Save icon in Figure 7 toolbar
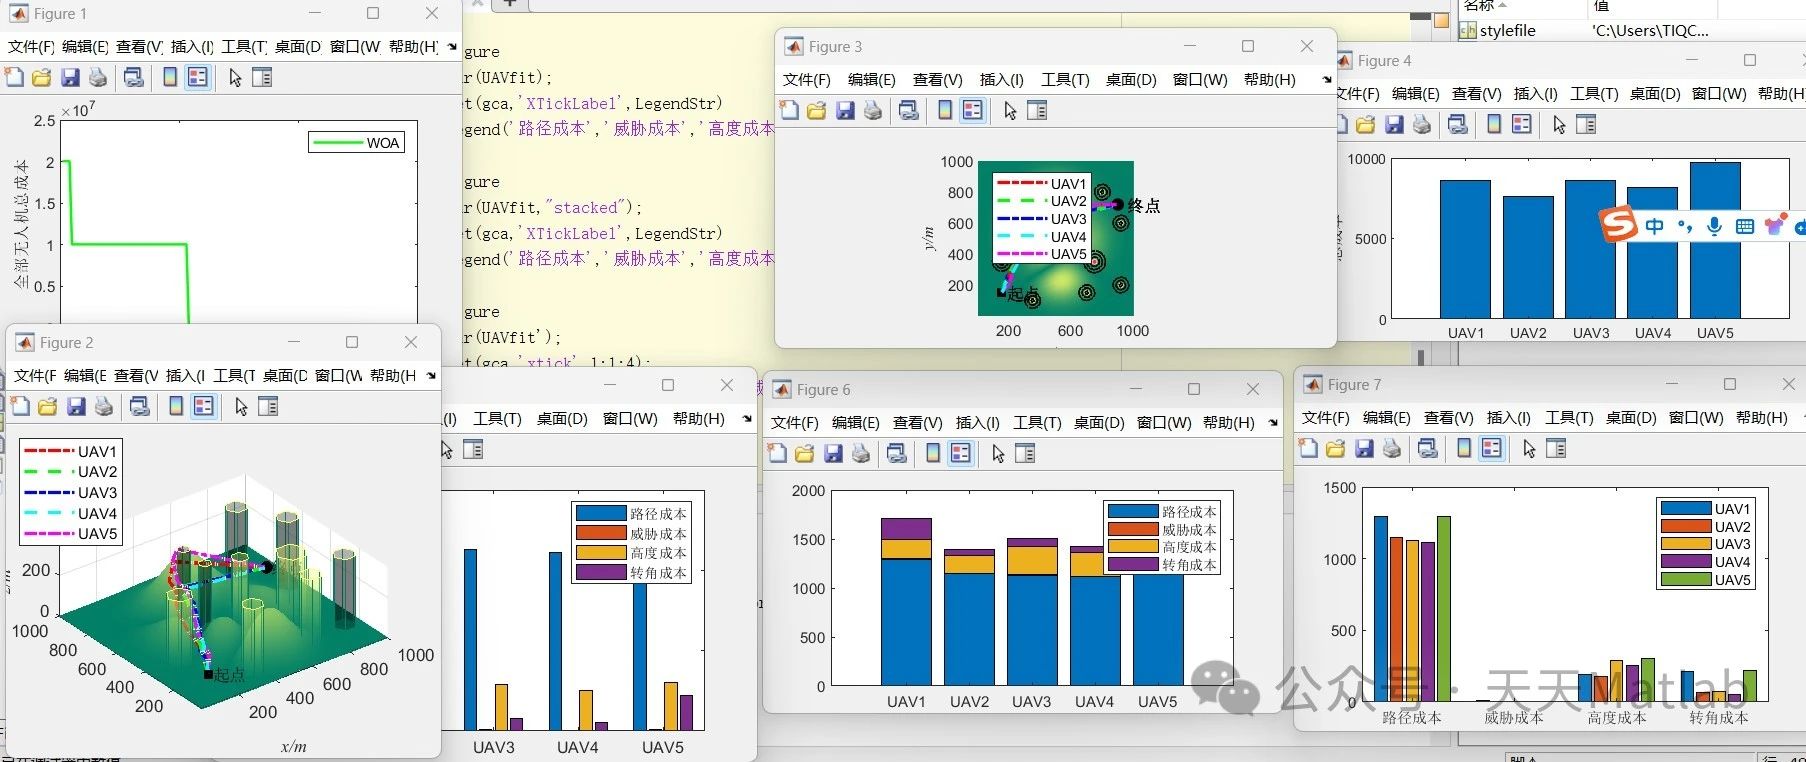1806x762 pixels. click(1363, 449)
